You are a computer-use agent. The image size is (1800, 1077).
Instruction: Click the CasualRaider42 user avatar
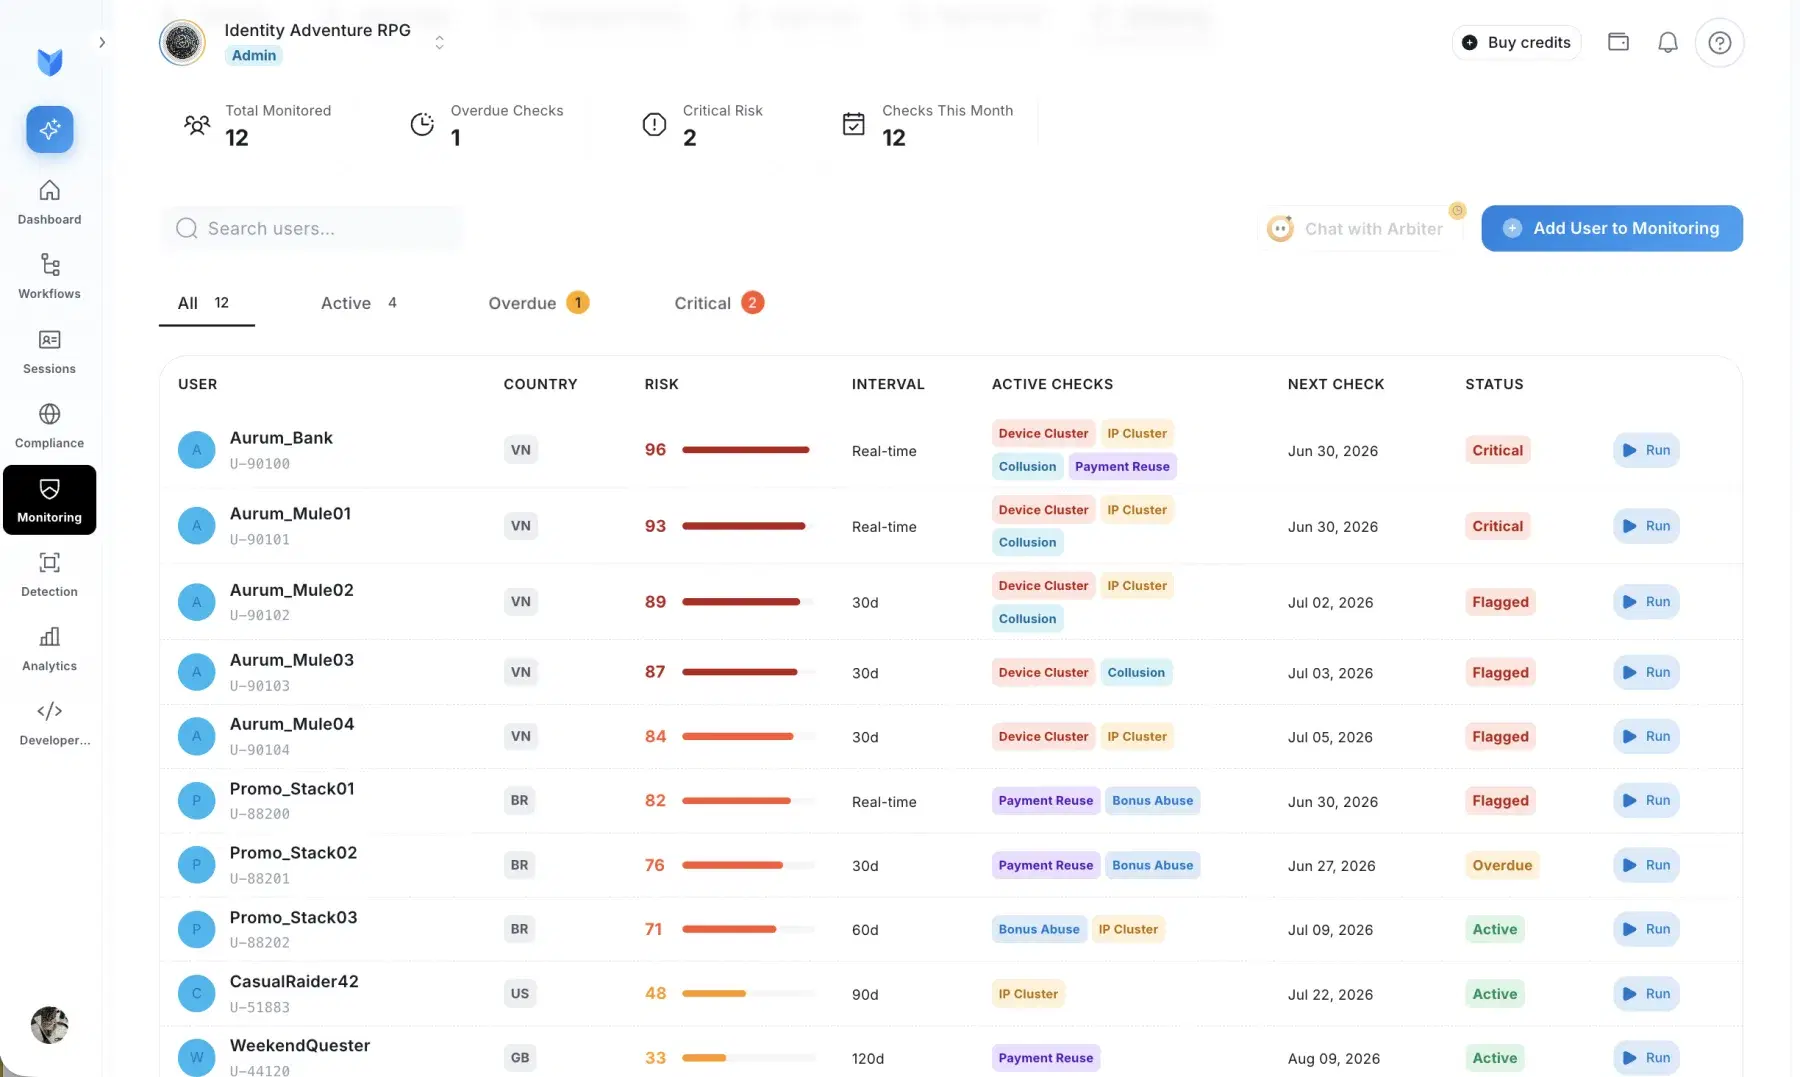(x=196, y=994)
